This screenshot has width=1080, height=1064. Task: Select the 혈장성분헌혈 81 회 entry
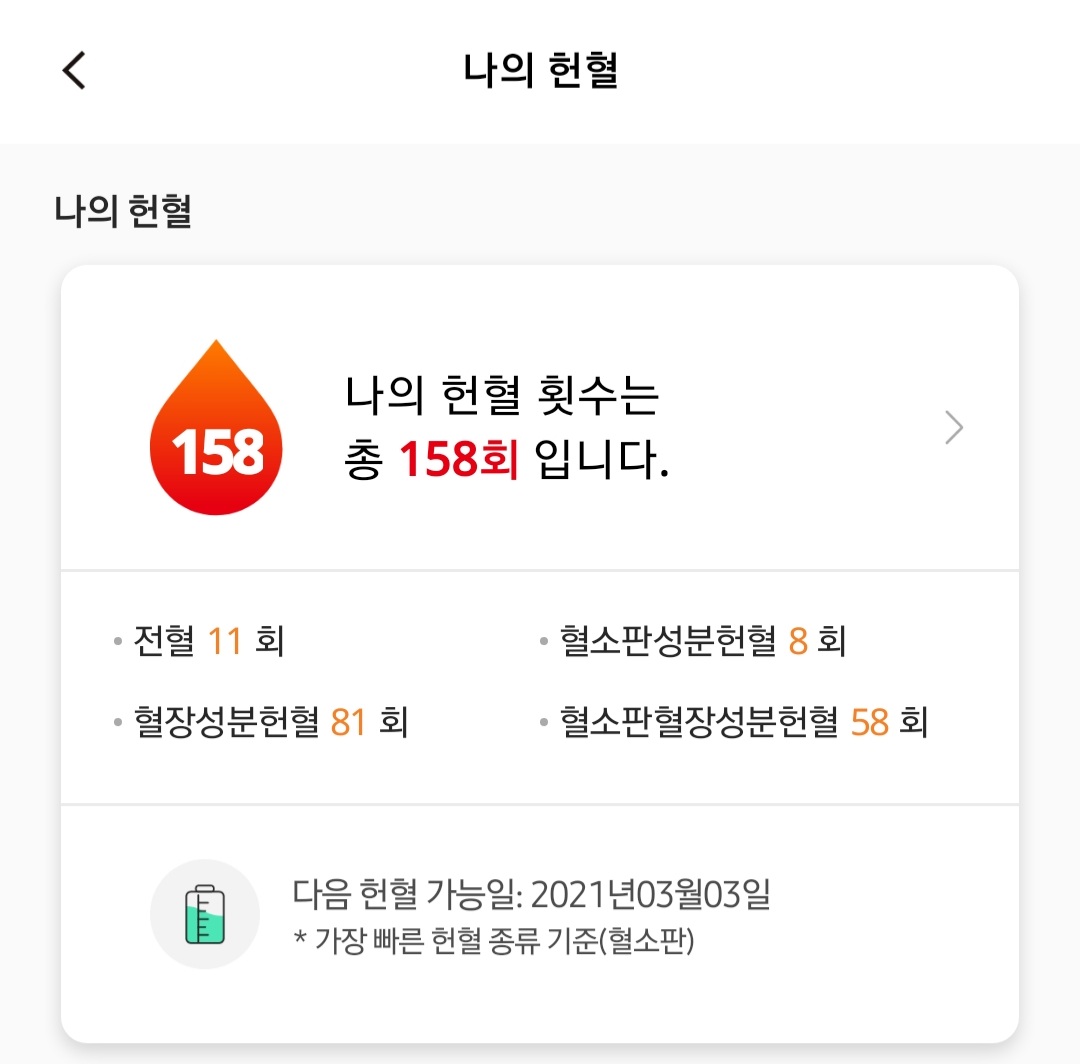pyautogui.click(x=262, y=722)
